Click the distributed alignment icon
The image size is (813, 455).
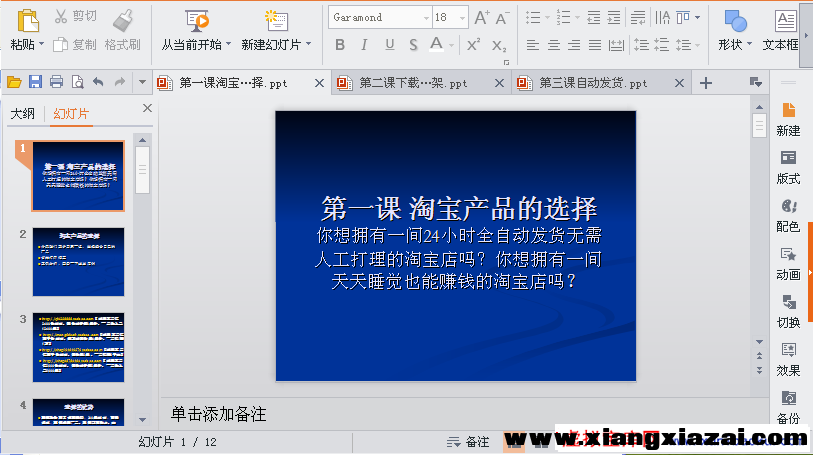point(616,46)
